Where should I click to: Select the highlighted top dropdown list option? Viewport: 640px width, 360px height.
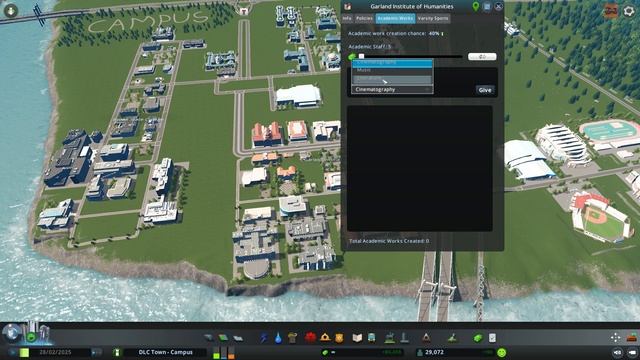click(x=392, y=63)
